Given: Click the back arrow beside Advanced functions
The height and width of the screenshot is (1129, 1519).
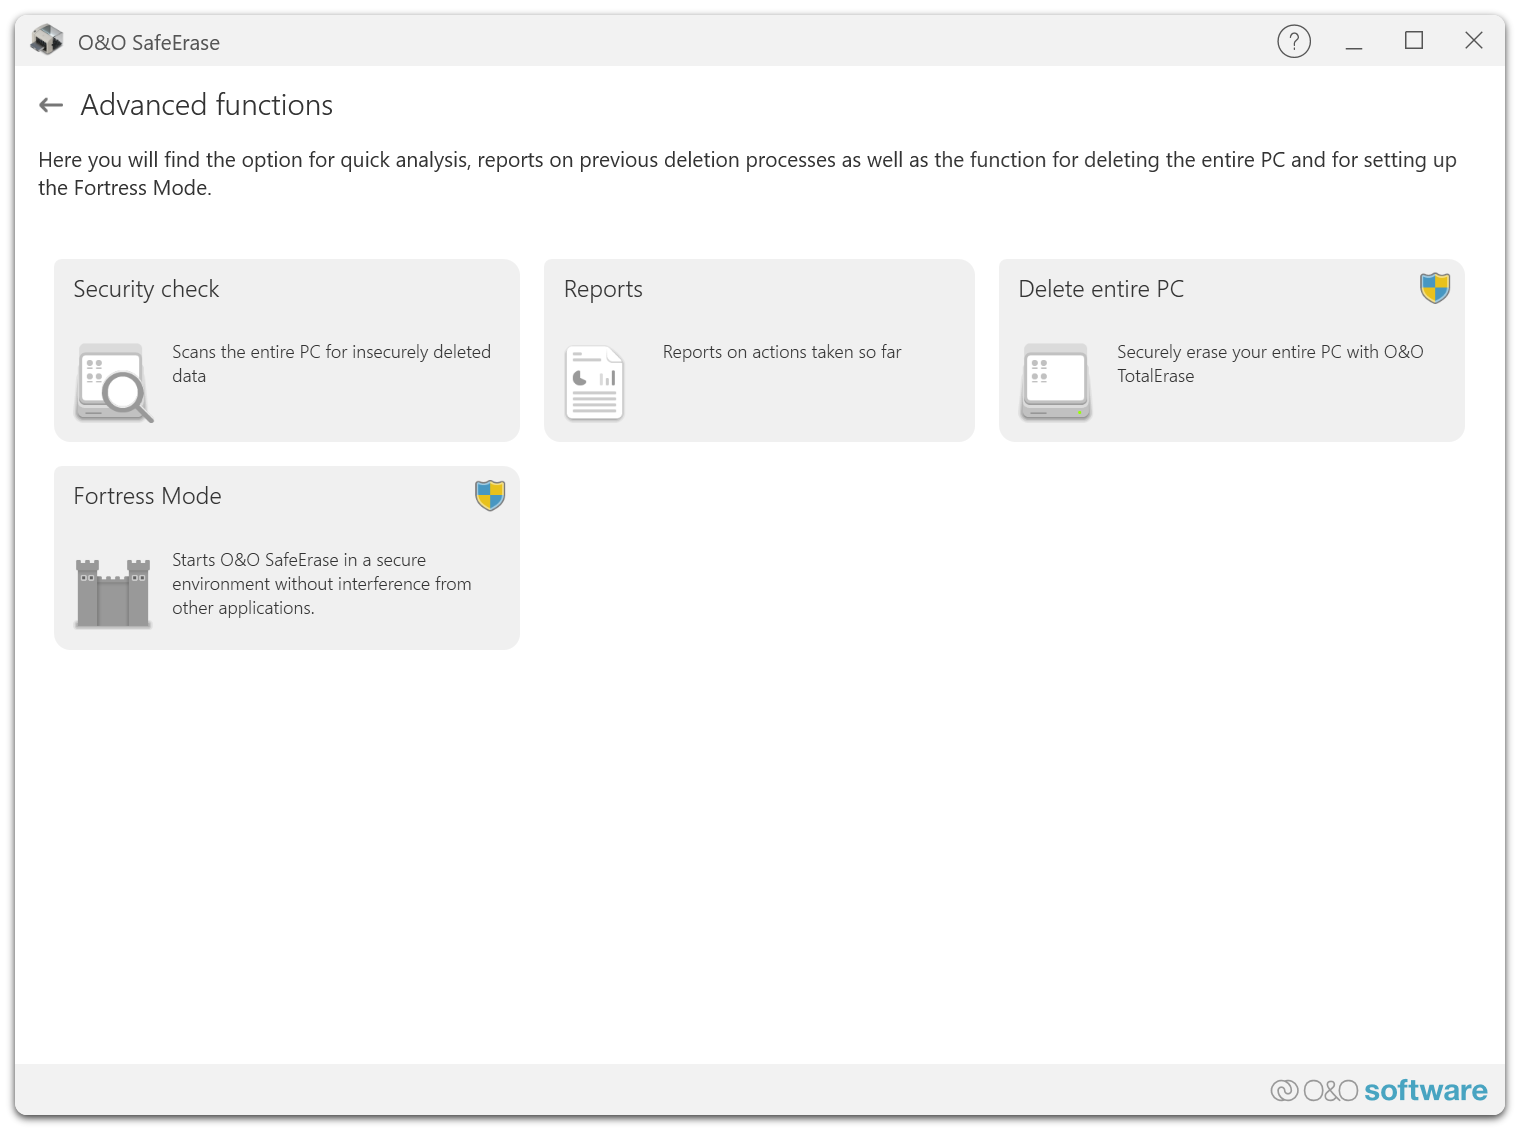Looking at the screenshot, I should 51,105.
